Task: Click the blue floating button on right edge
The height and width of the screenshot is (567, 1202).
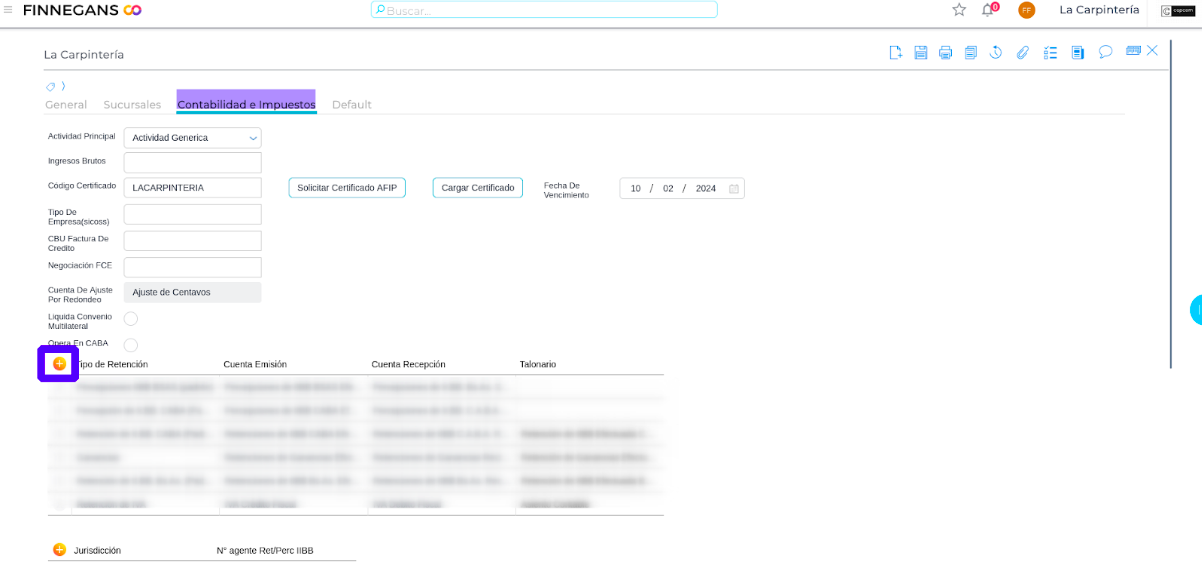Action: pyautogui.click(x=1196, y=310)
